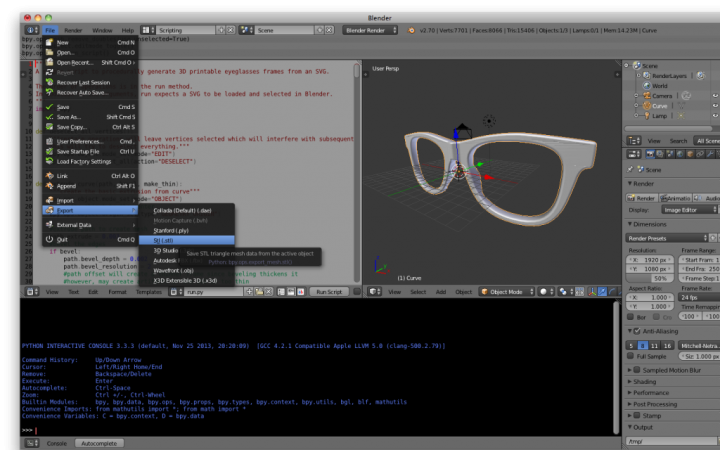Screen dimensions: 720x450
Task: Enable the Border render checkbox
Action: pyautogui.click(x=630, y=317)
